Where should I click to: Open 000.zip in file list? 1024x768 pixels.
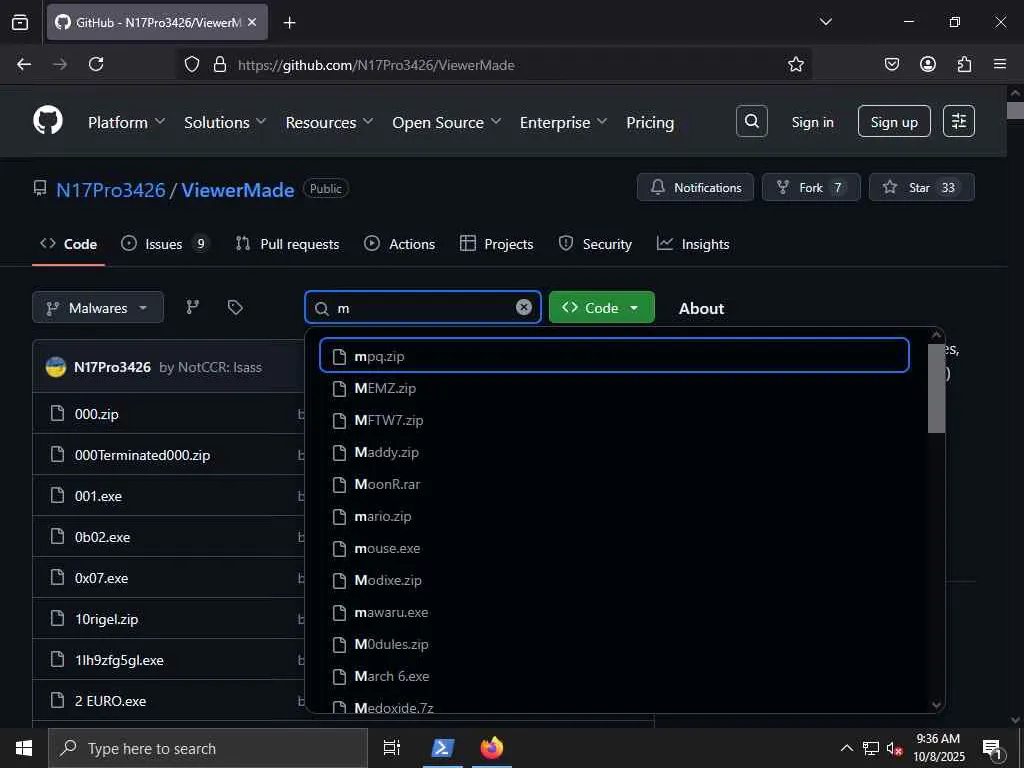[x=97, y=414]
